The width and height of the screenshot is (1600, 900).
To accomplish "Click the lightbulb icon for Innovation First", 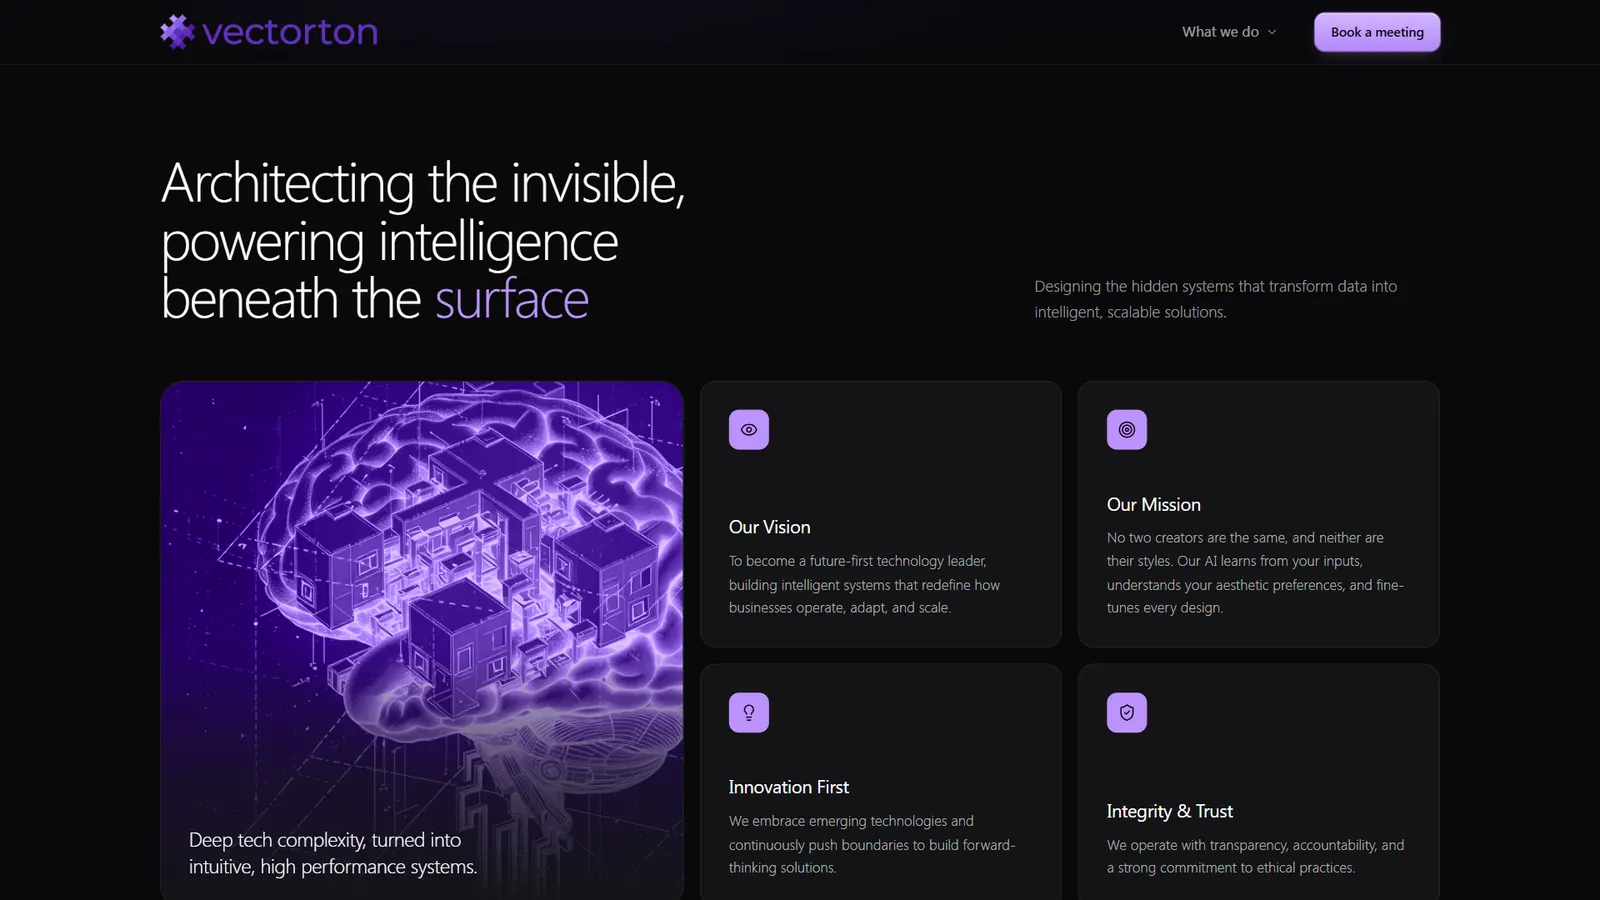I will (x=749, y=713).
